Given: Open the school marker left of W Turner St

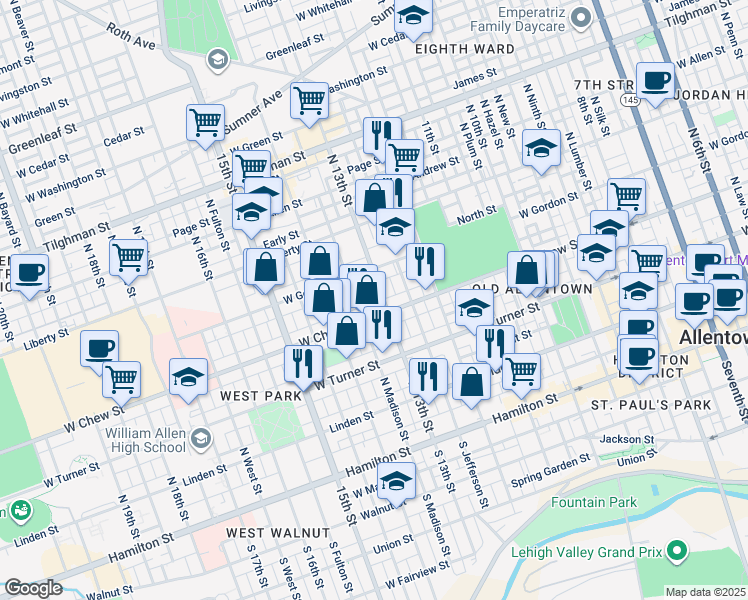Looking at the screenshot, I should click(x=474, y=308).
